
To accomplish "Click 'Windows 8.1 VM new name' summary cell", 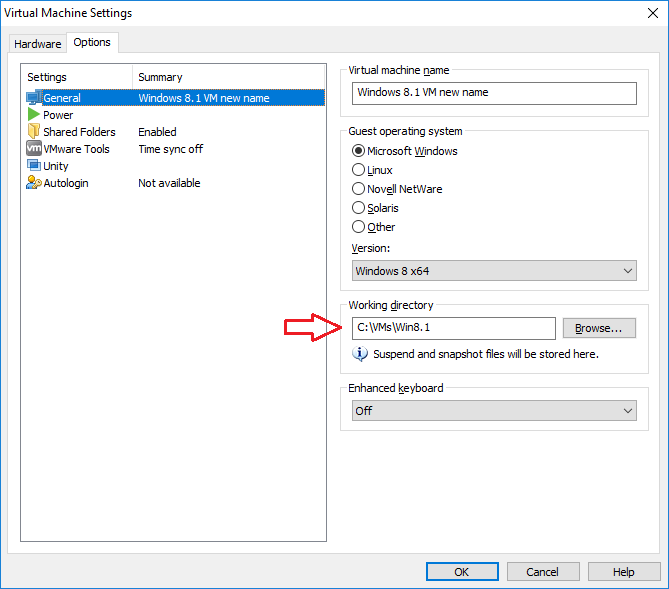I will 204,98.
